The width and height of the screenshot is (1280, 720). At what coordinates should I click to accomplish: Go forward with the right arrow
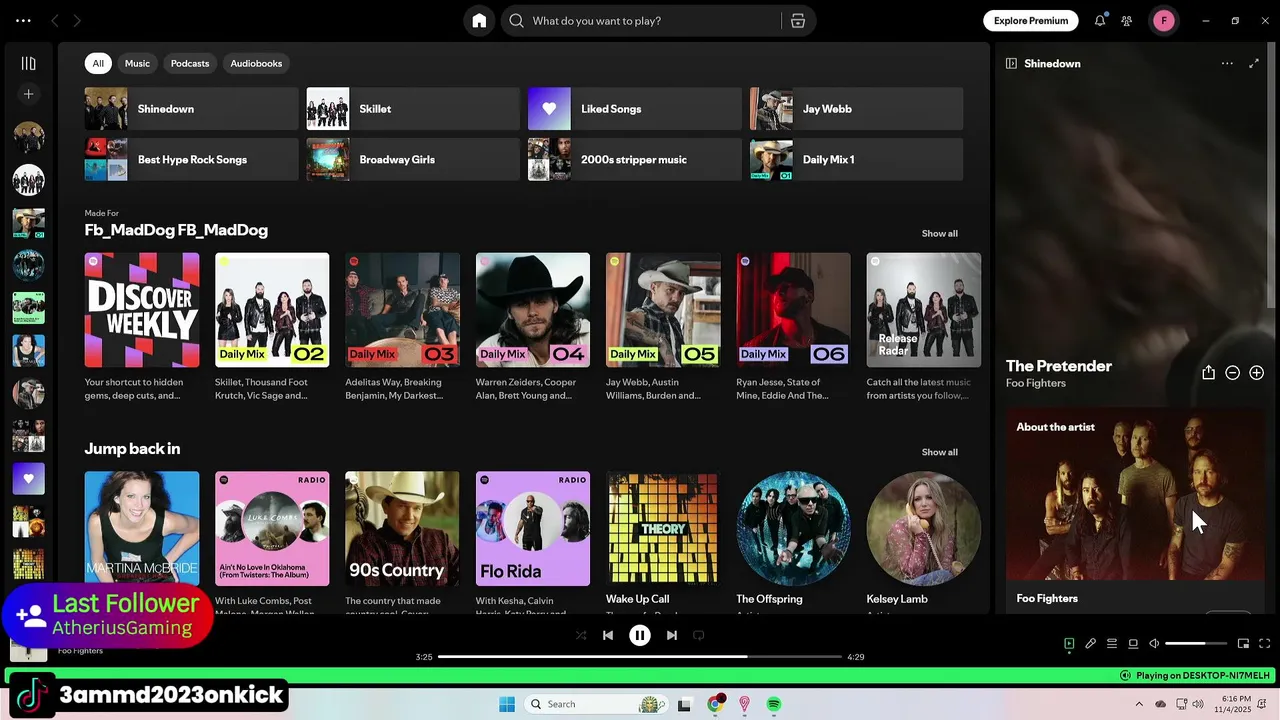(x=77, y=21)
